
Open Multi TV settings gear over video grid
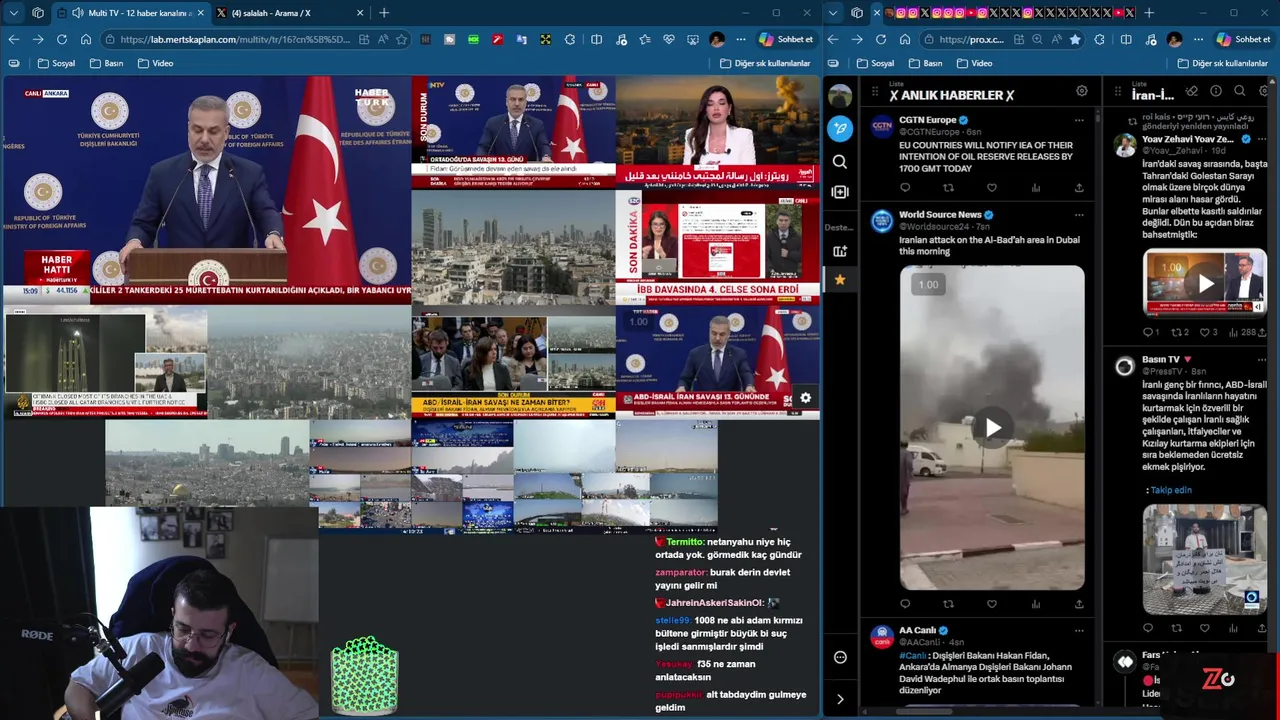805,398
